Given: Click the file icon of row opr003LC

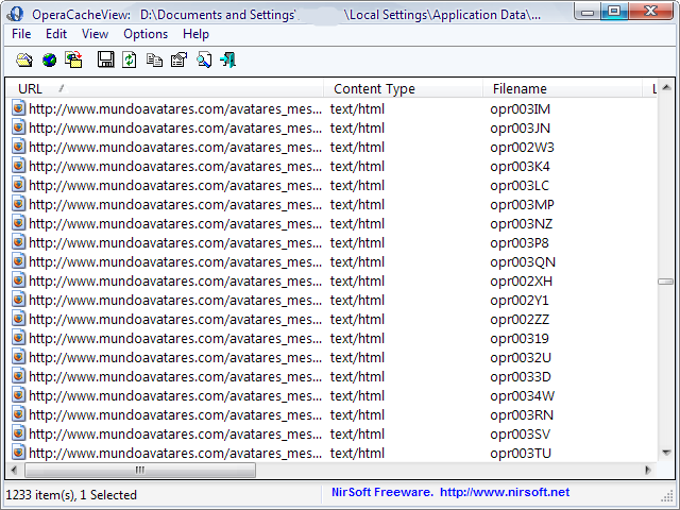Looking at the screenshot, I should [18, 185].
